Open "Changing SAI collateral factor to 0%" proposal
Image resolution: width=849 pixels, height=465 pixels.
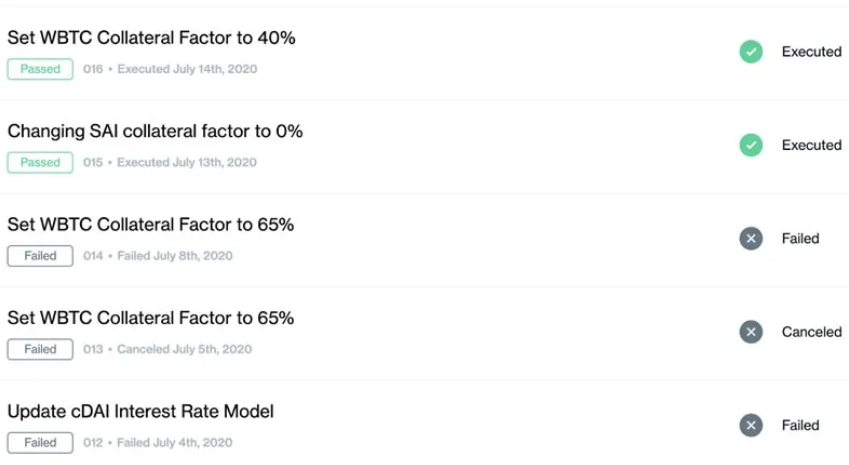(x=155, y=131)
